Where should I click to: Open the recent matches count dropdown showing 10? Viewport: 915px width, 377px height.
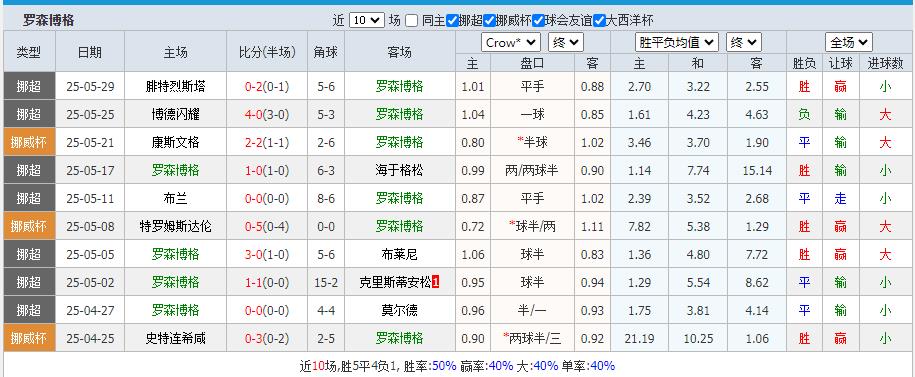pos(367,20)
